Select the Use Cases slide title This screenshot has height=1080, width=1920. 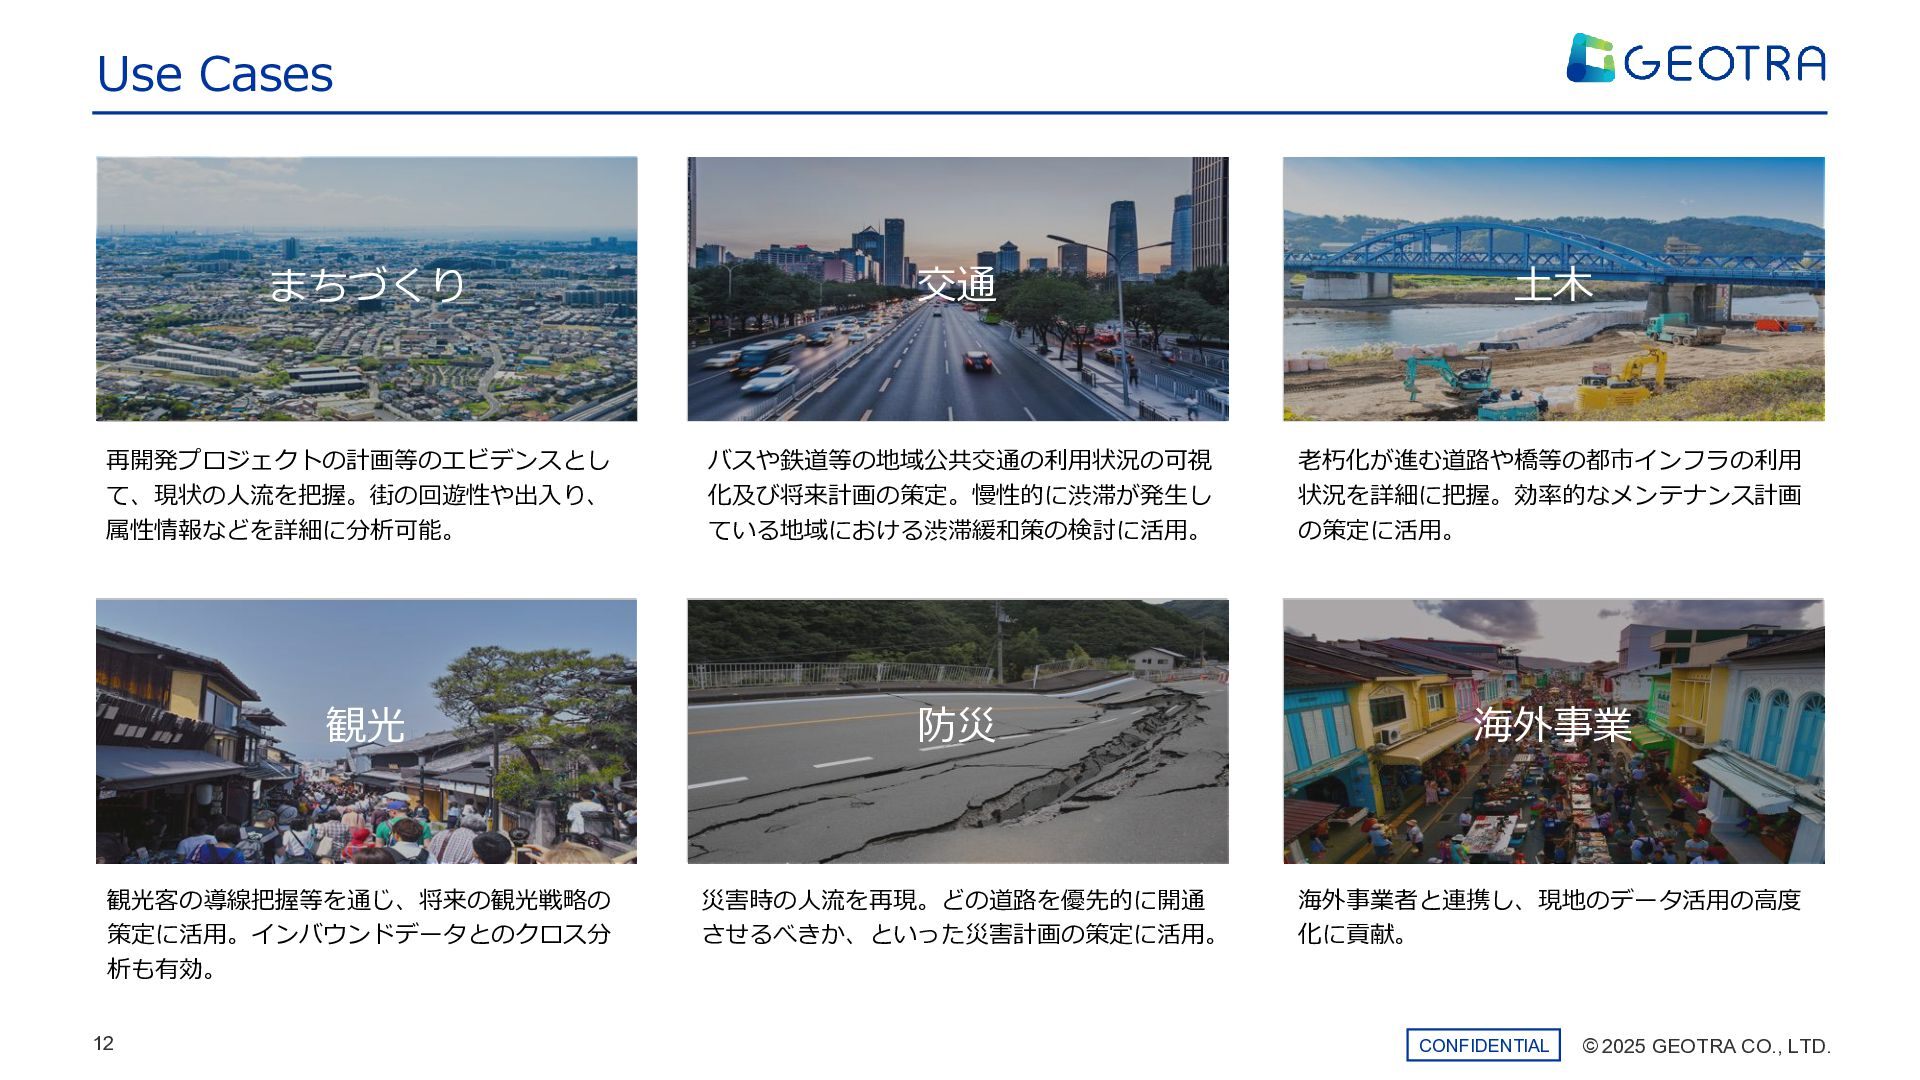(x=215, y=74)
